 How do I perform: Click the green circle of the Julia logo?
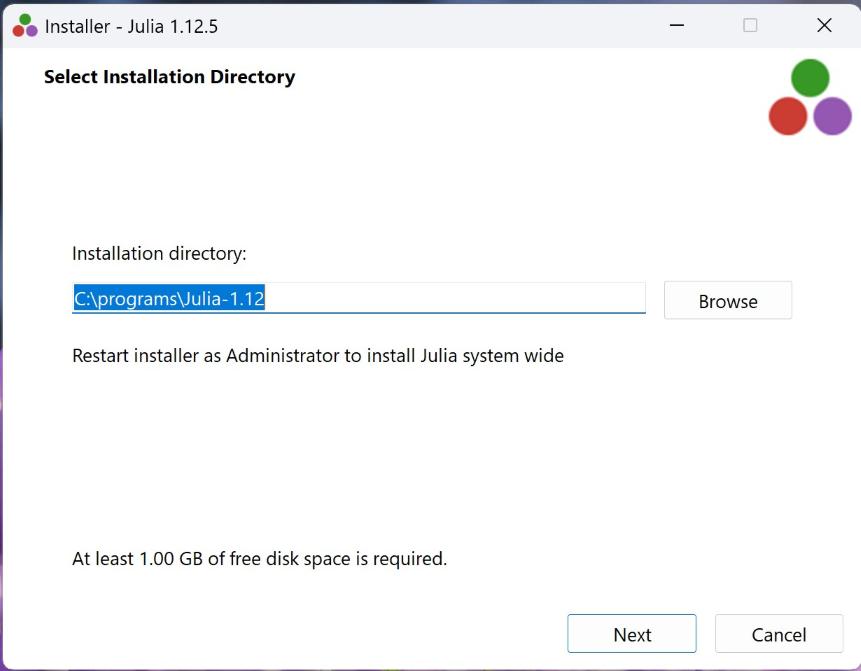coord(810,78)
